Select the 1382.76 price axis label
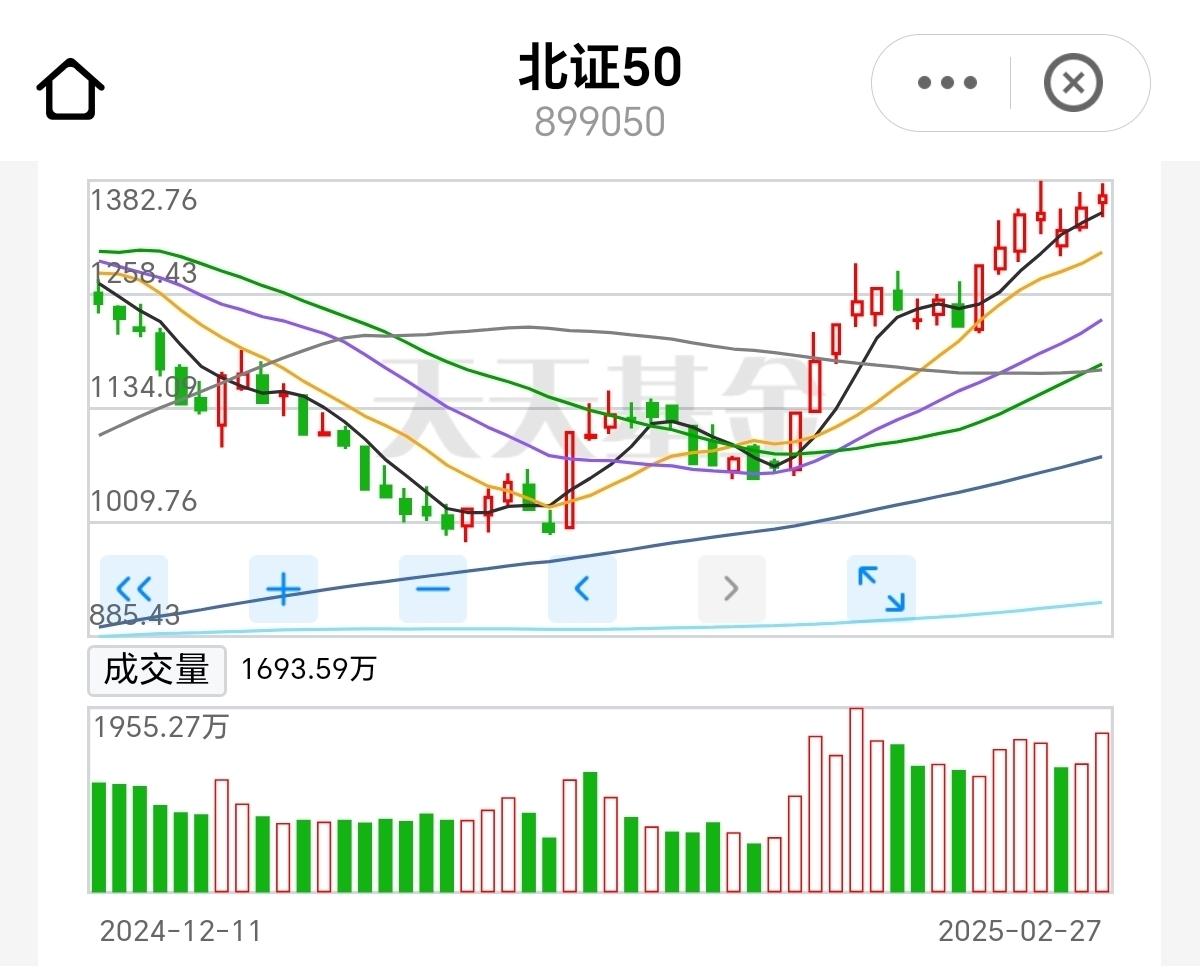 coord(144,200)
